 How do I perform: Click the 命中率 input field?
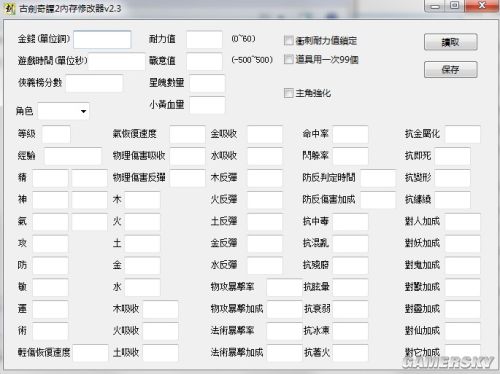pyautogui.click(x=351, y=135)
